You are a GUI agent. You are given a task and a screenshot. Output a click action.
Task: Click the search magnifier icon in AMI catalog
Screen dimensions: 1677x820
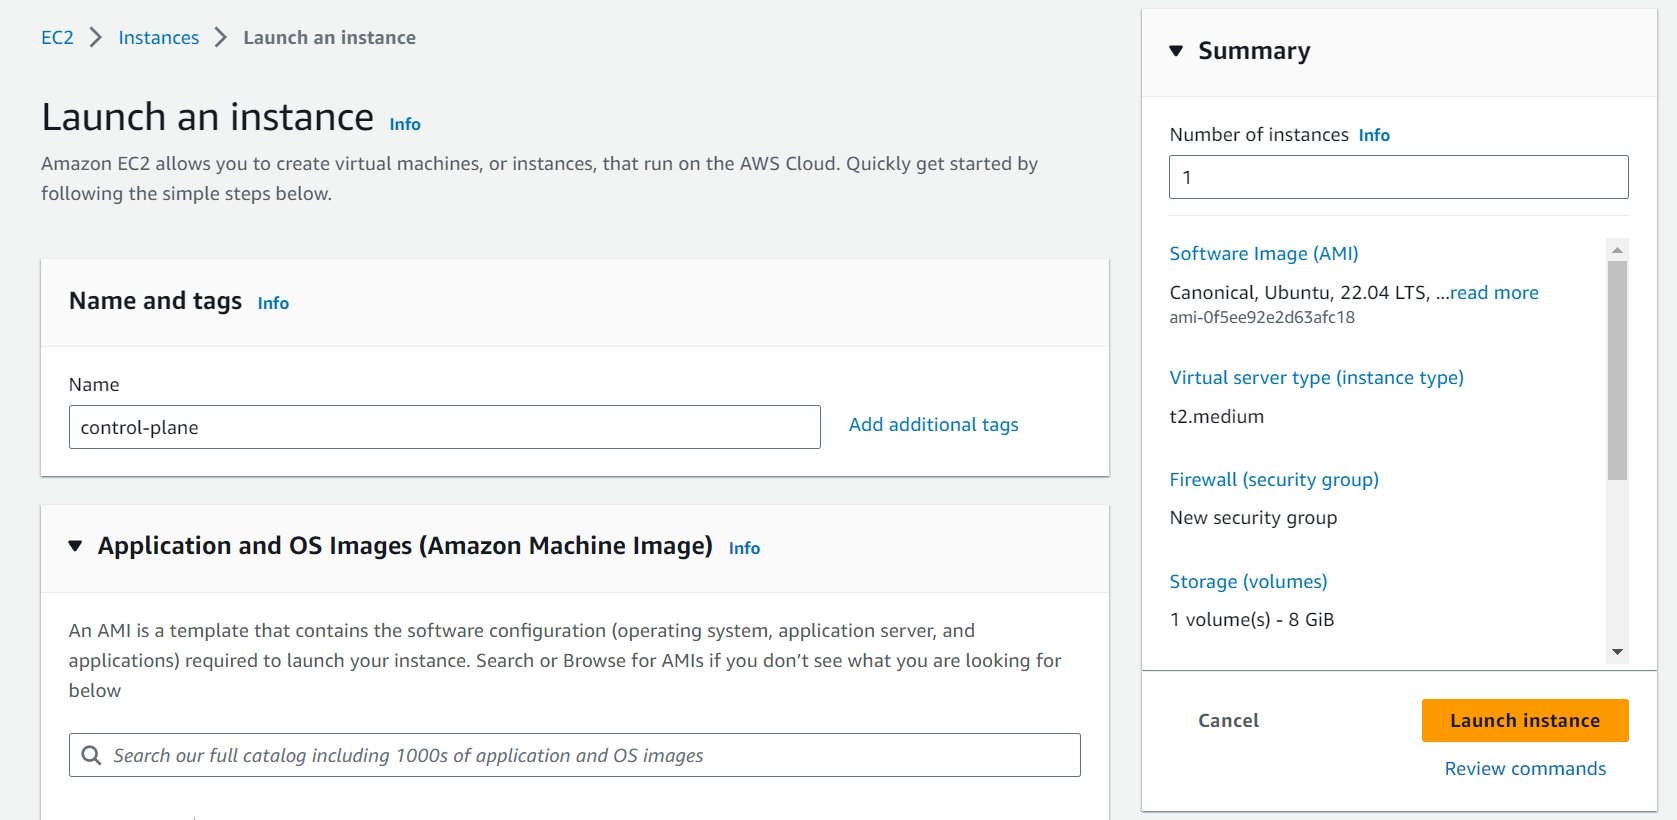coord(91,755)
